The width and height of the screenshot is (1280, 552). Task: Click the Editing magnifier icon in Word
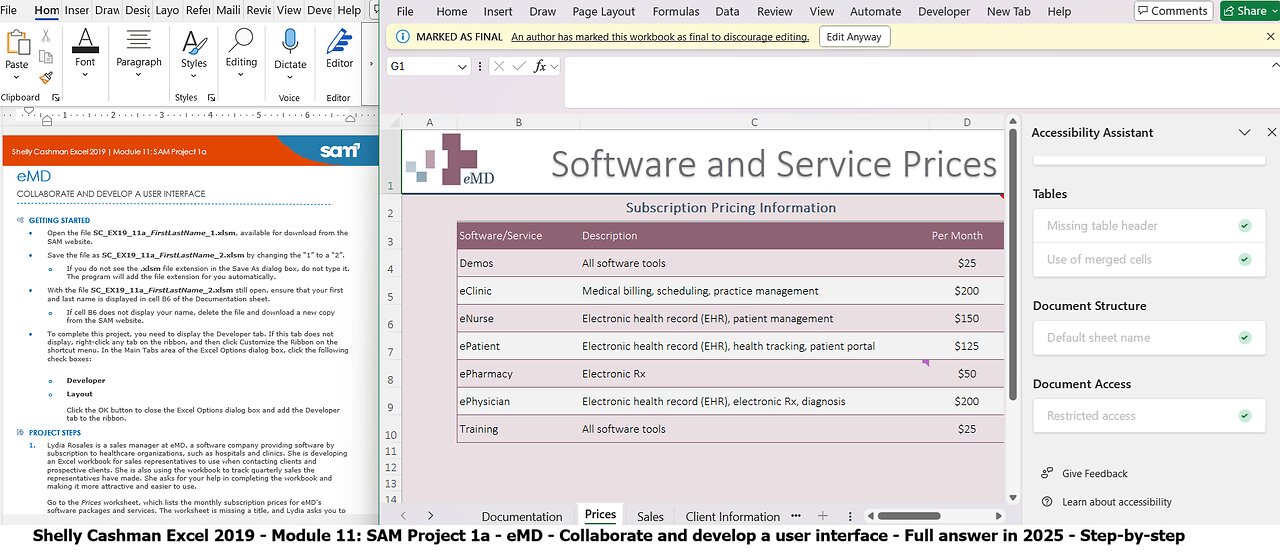click(241, 40)
